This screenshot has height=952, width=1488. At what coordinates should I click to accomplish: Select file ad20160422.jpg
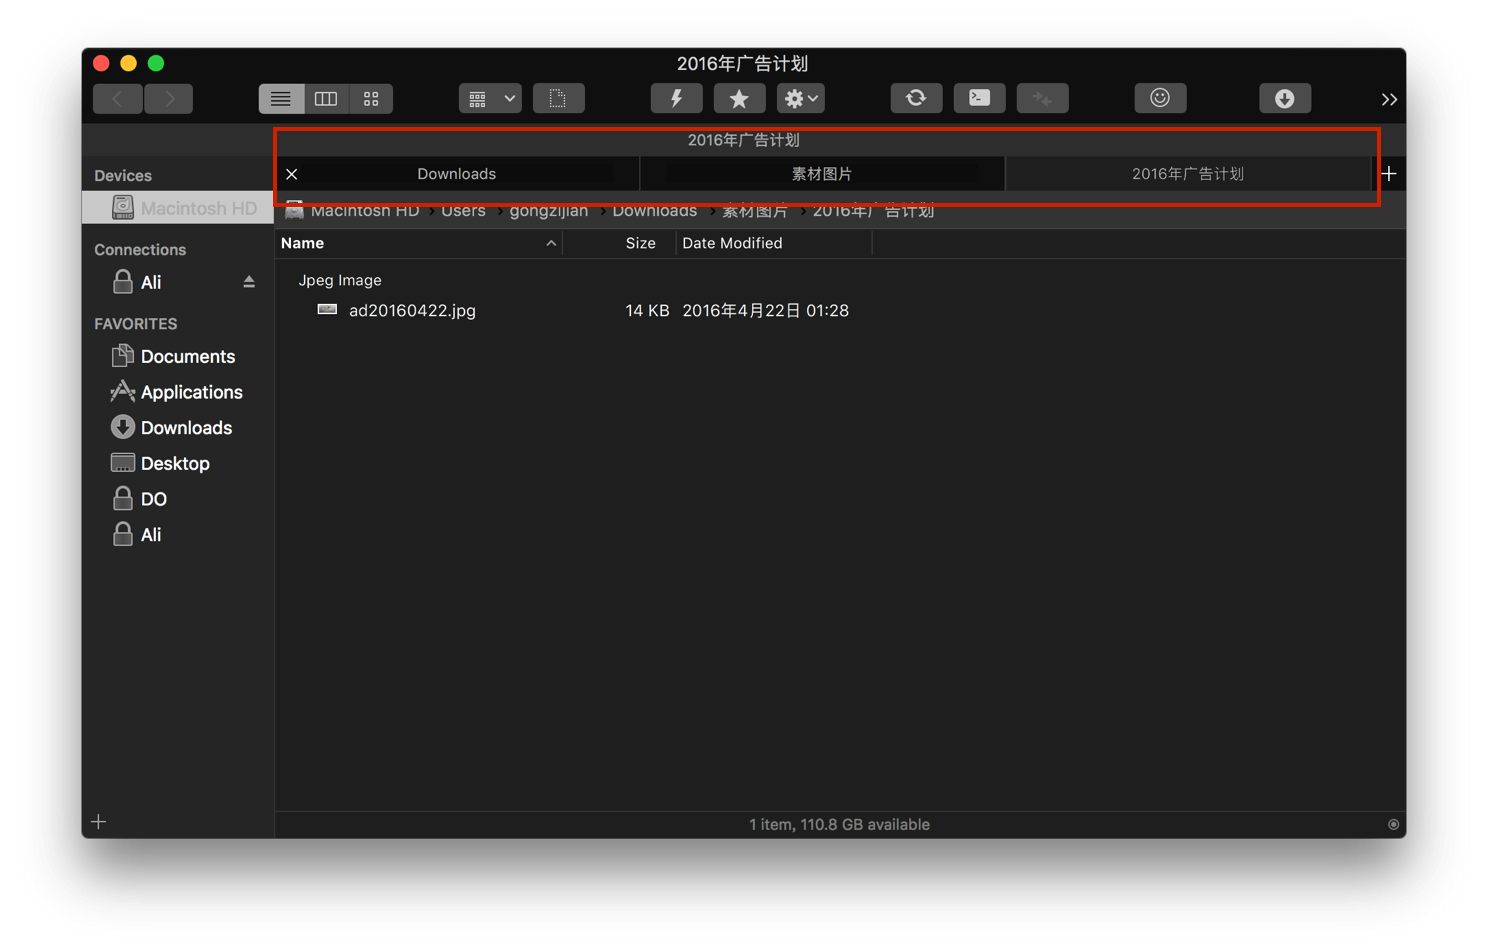(x=412, y=311)
